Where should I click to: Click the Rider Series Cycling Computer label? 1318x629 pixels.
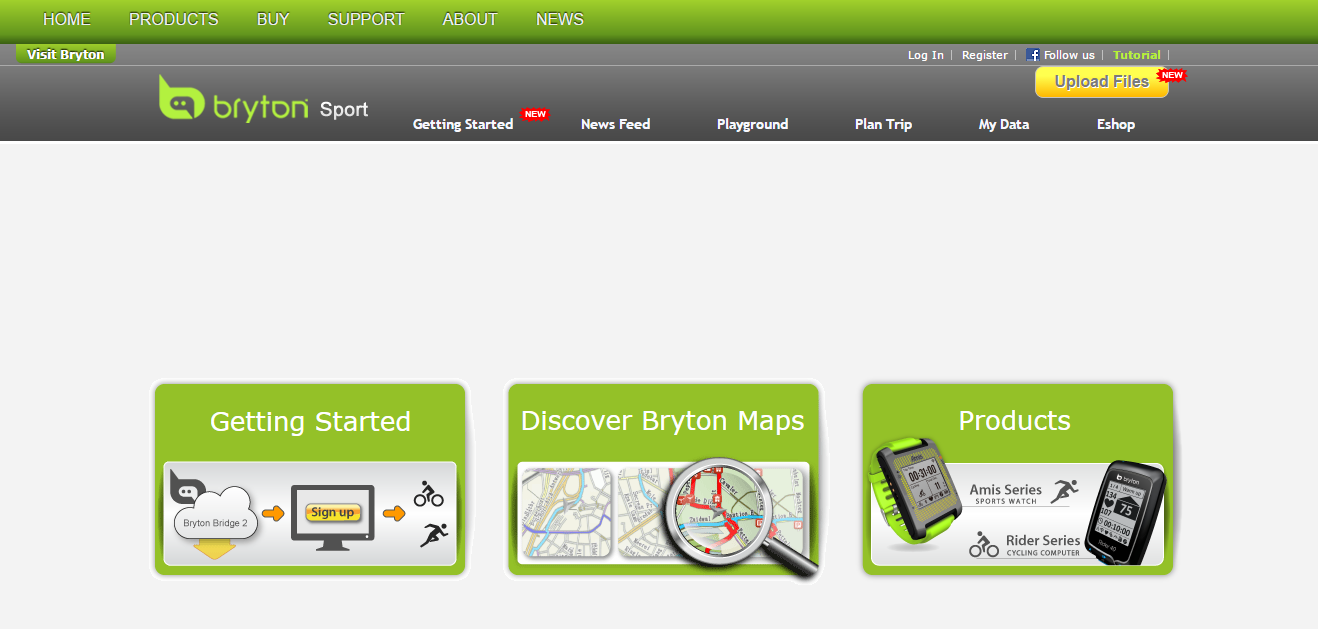pyautogui.click(x=1043, y=545)
